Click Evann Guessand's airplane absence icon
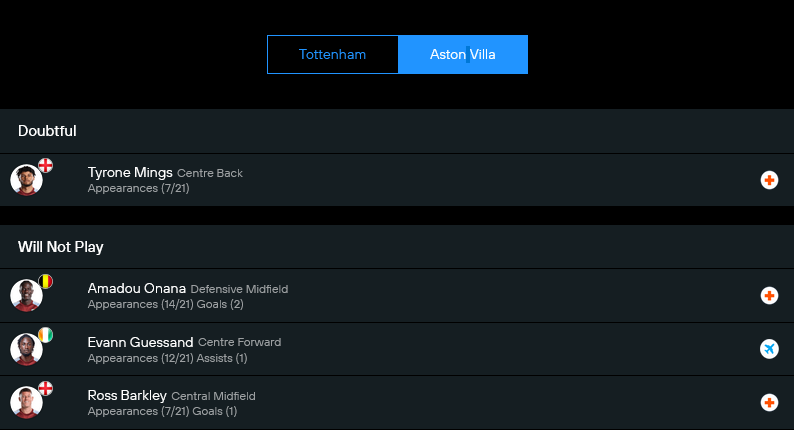This screenshot has height=430, width=794. point(769,349)
